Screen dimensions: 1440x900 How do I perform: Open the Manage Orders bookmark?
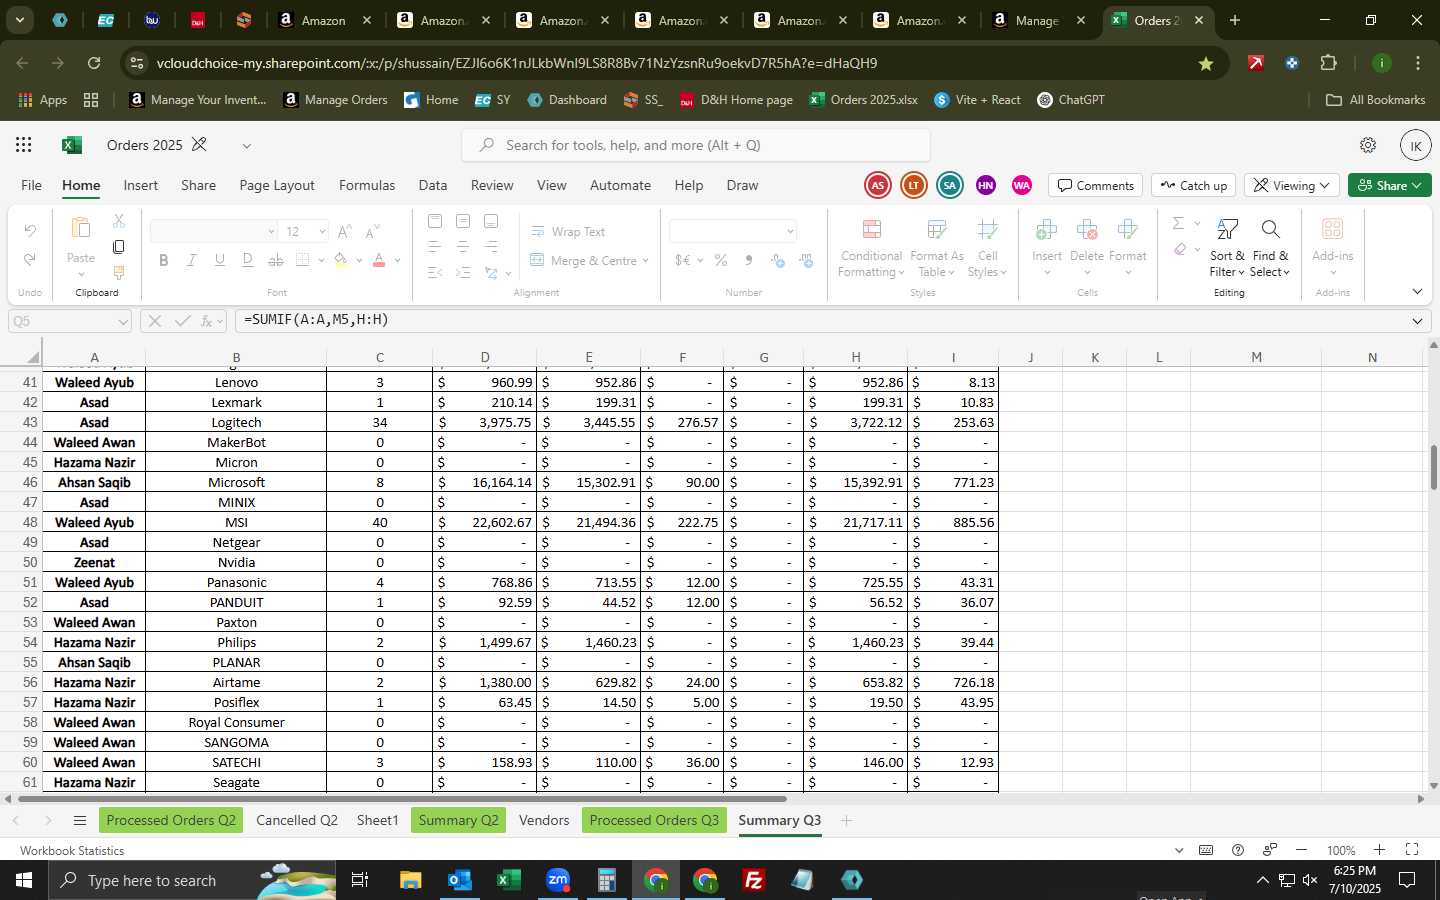click(x=335, y=100)
